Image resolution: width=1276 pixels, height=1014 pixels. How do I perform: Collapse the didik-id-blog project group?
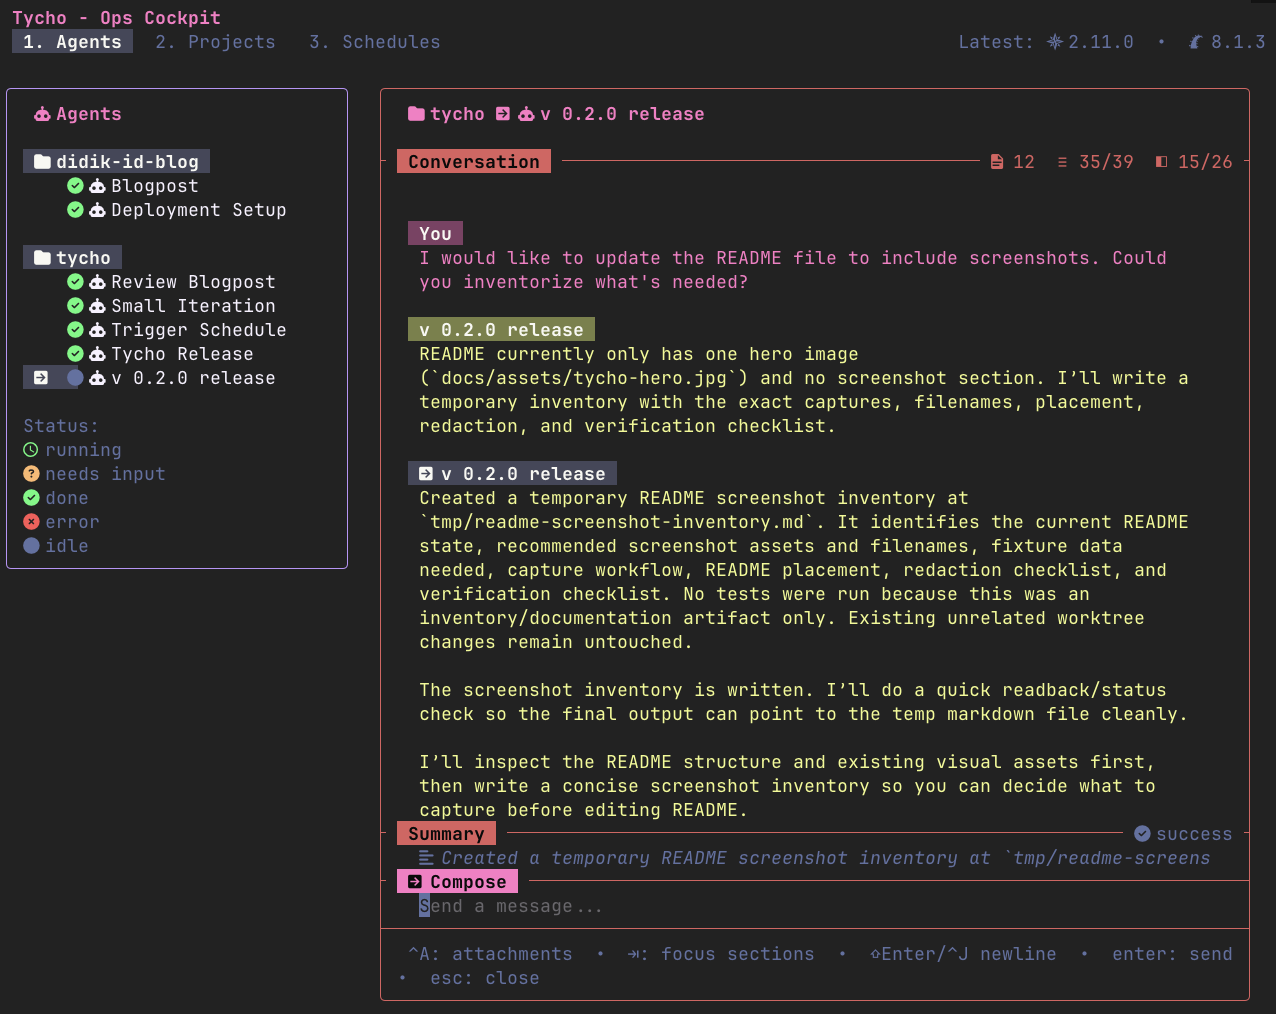coord(117,162)
